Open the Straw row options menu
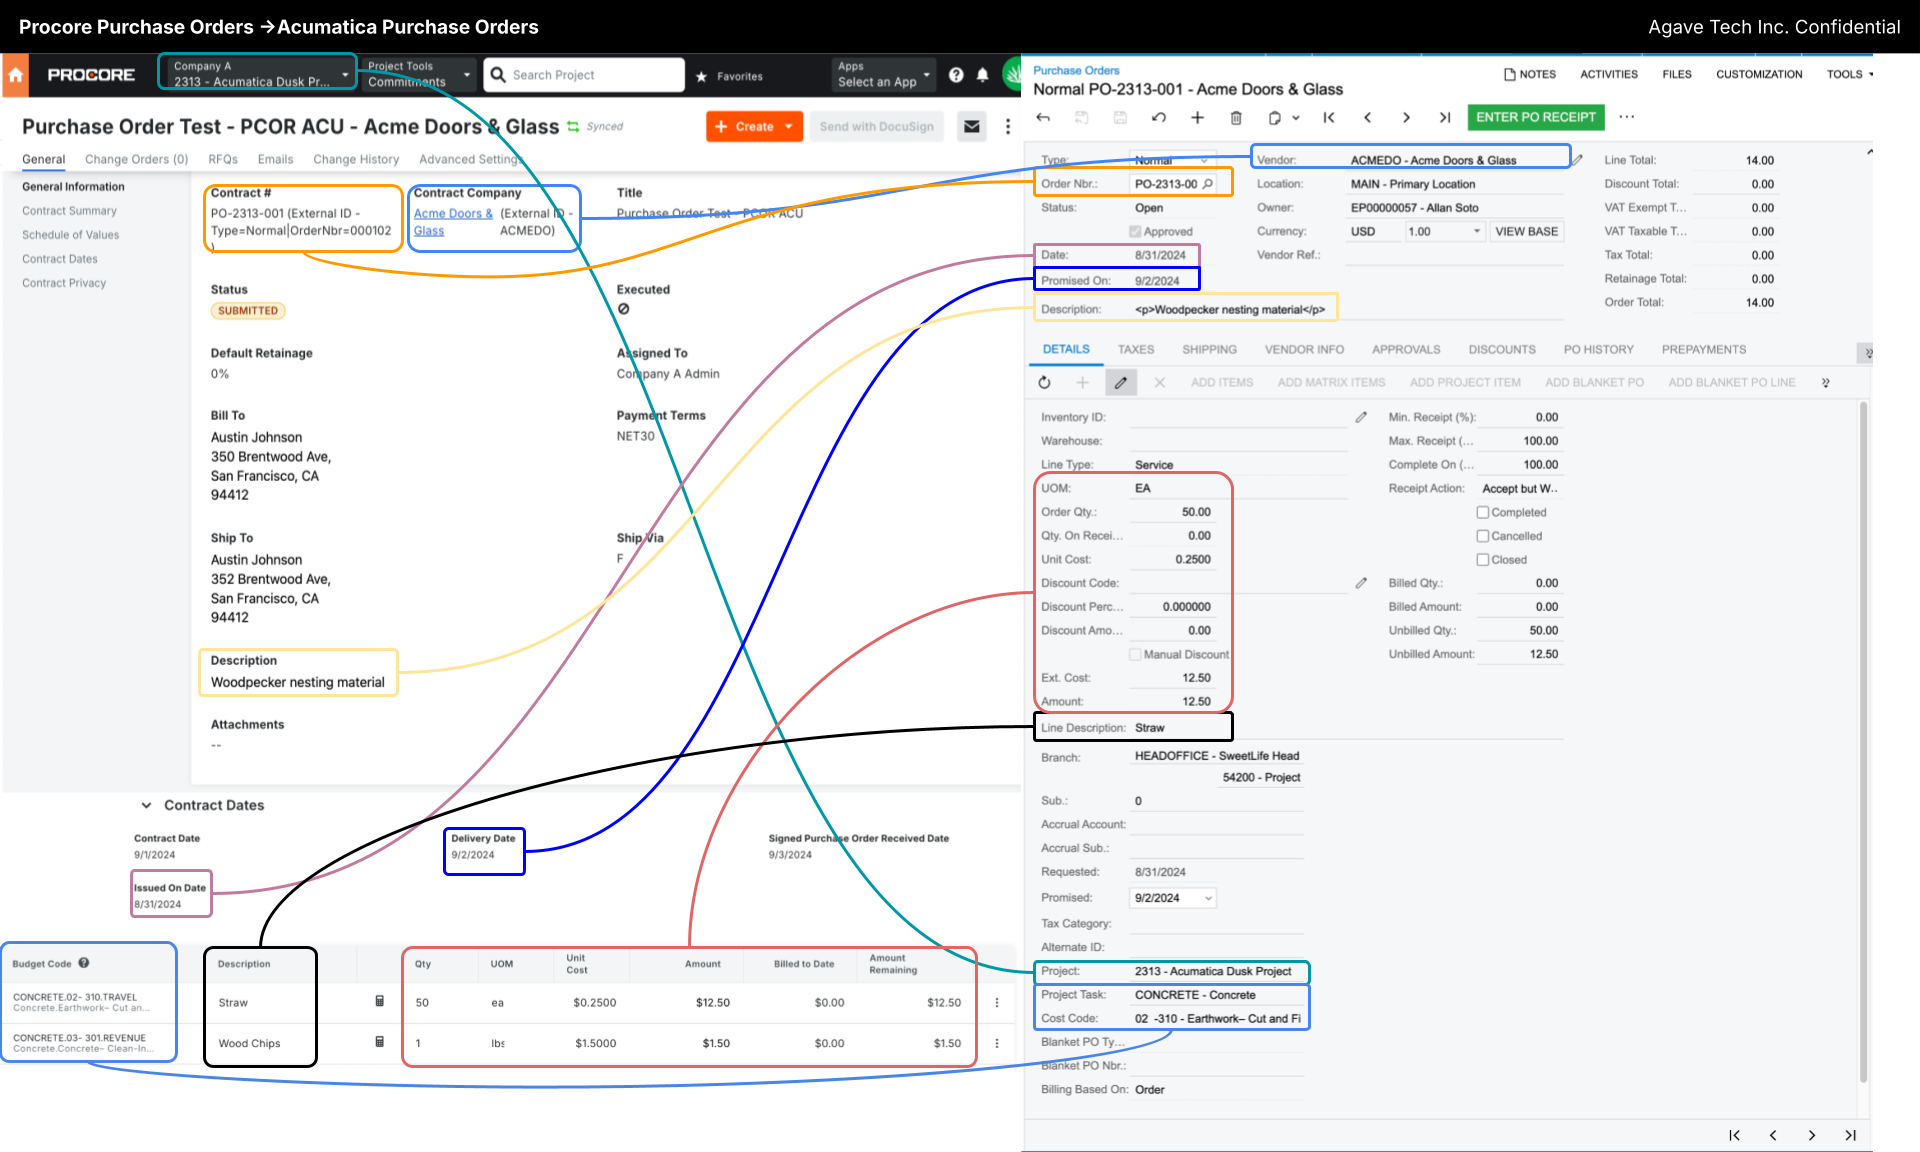1920x1152 pixels. [997, 1002]
